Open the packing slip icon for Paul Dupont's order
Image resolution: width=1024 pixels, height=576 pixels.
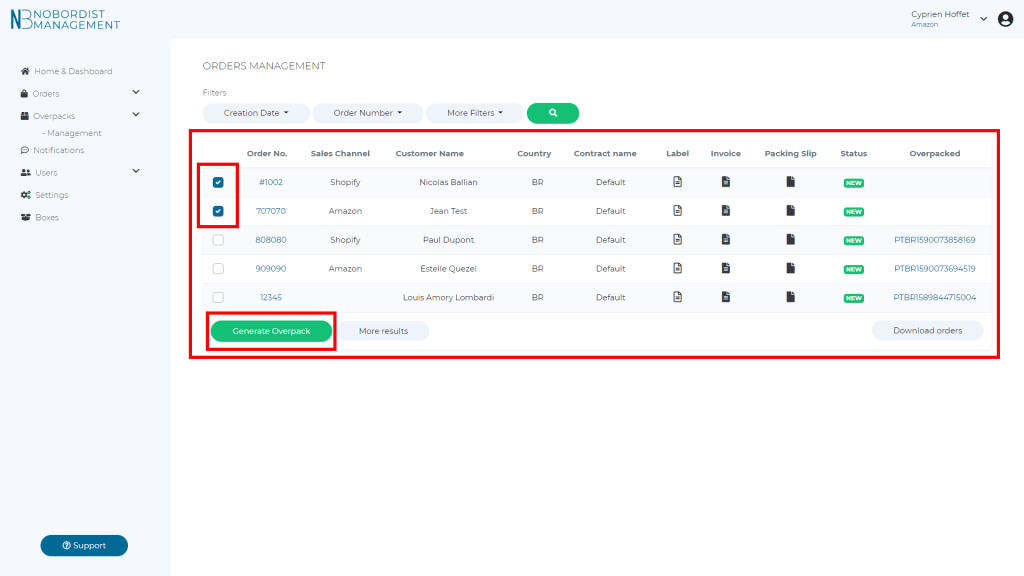point(790,240)
